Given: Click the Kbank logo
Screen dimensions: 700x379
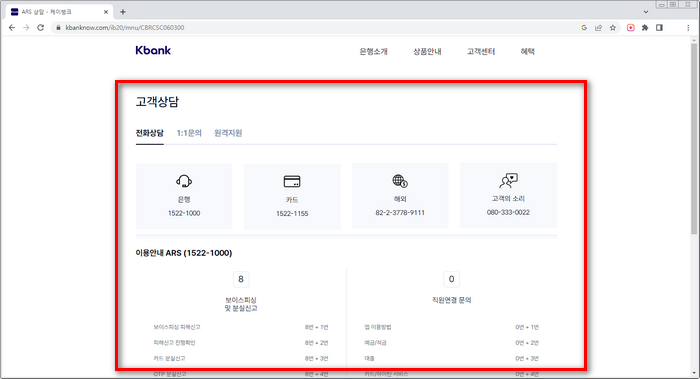Looking at the screenshot, I should (x=153, y=50).
